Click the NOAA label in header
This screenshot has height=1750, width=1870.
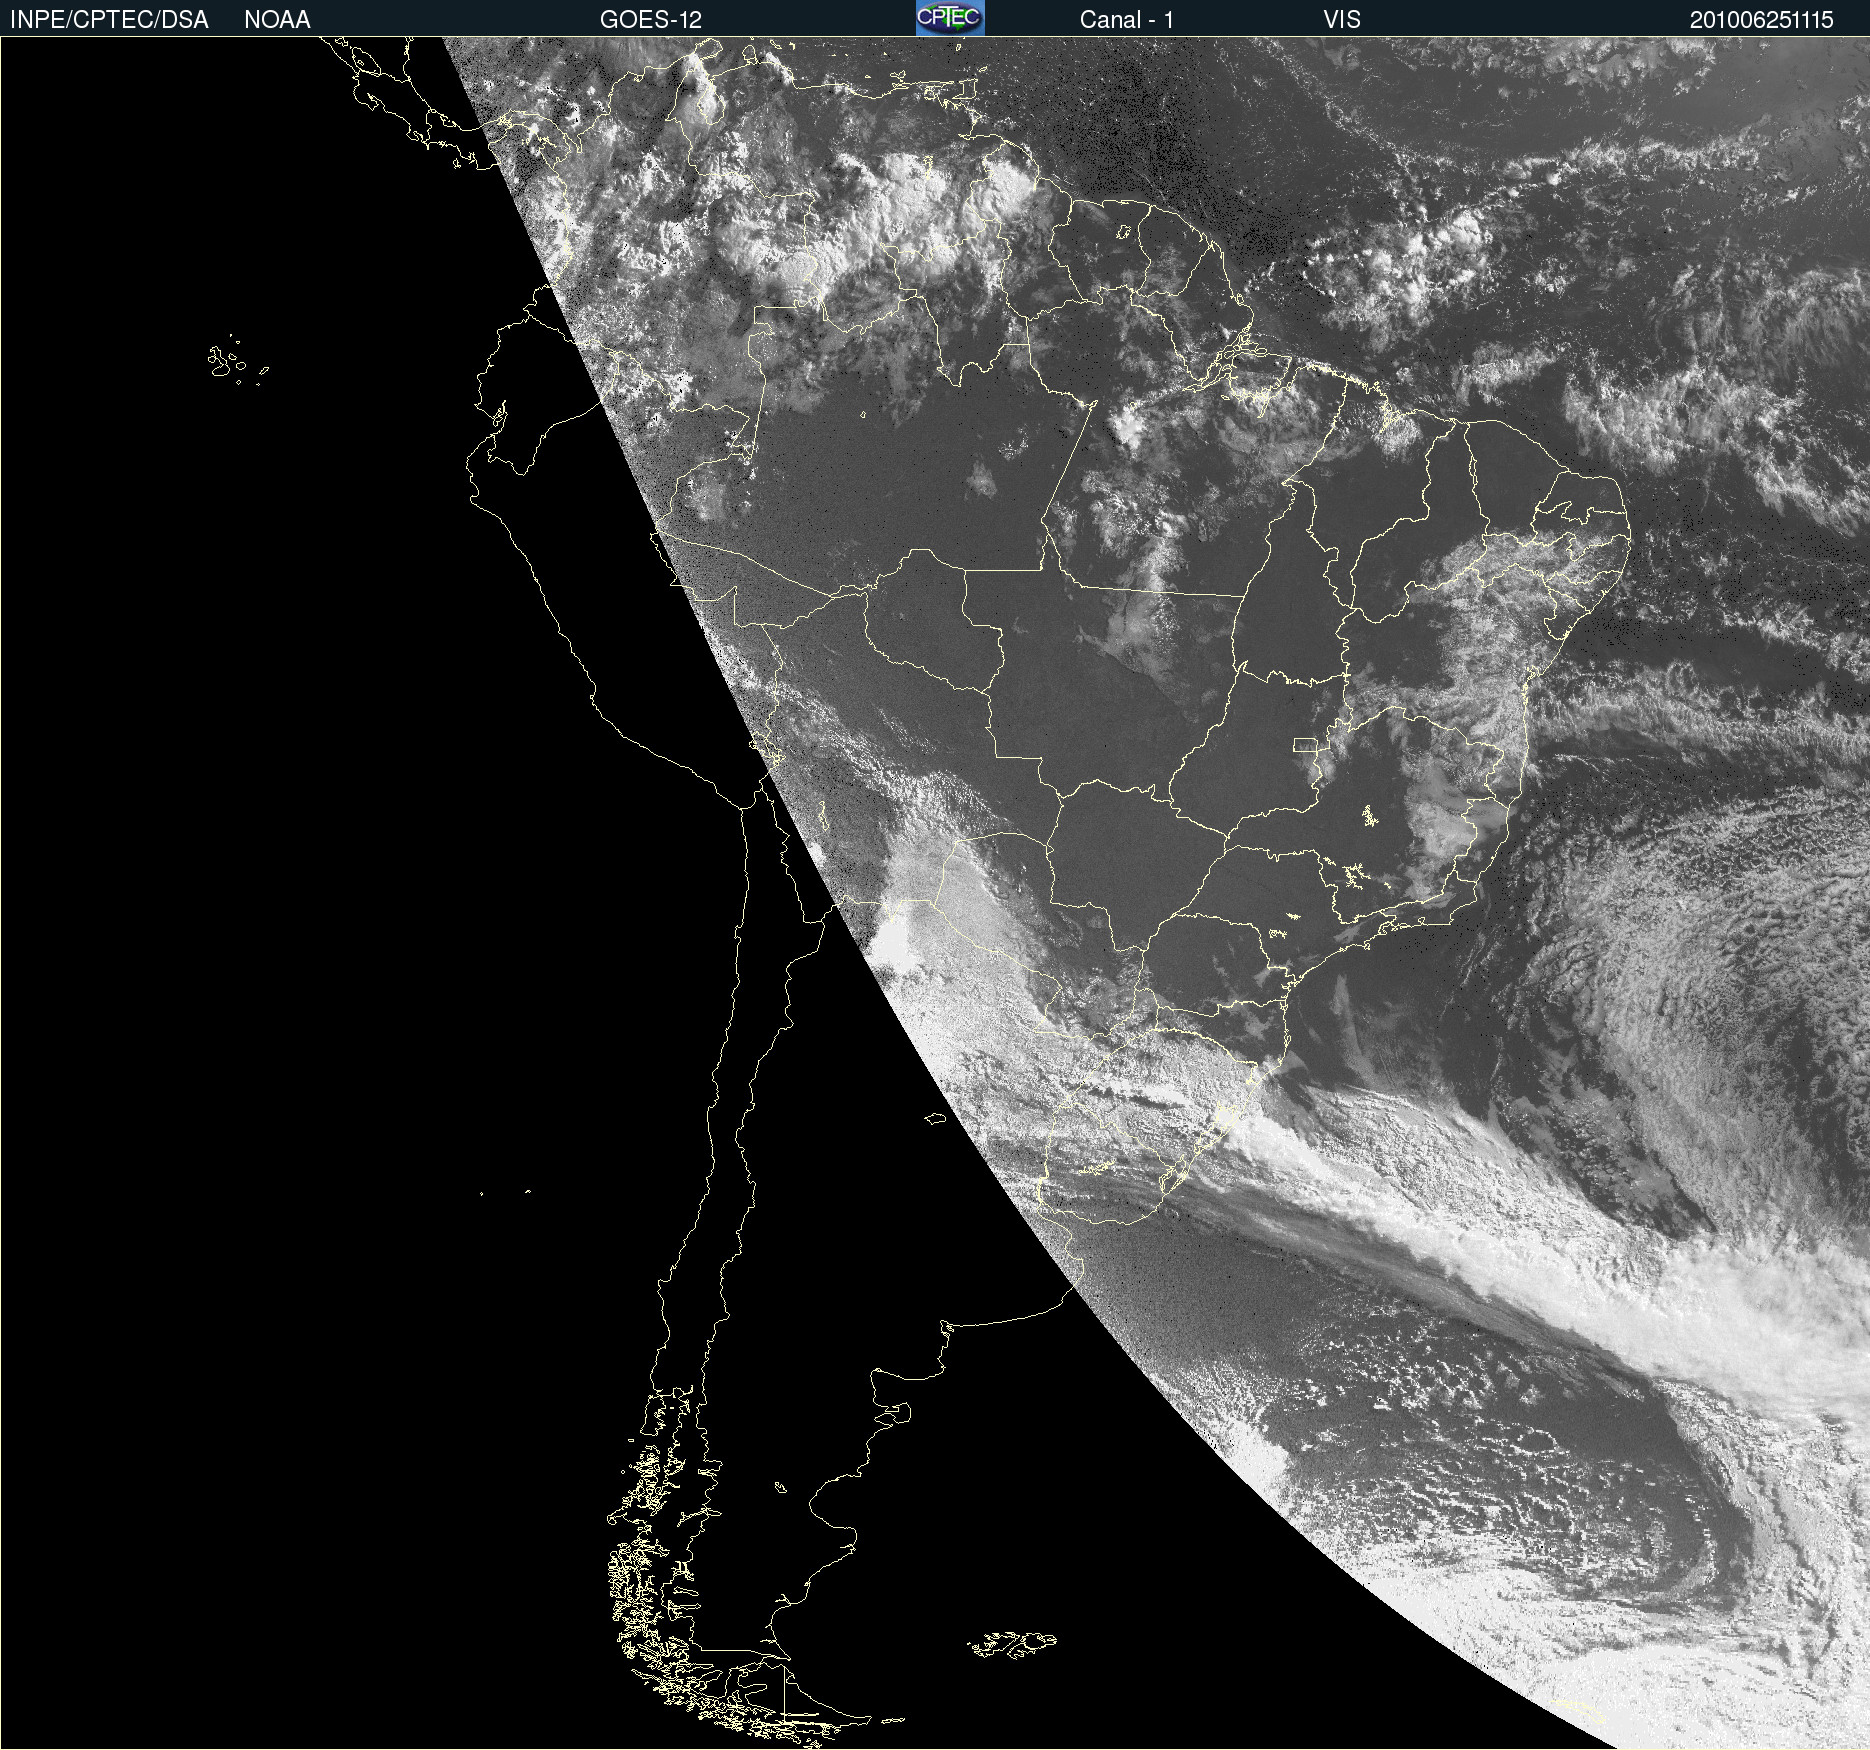[x=277, y=20]
